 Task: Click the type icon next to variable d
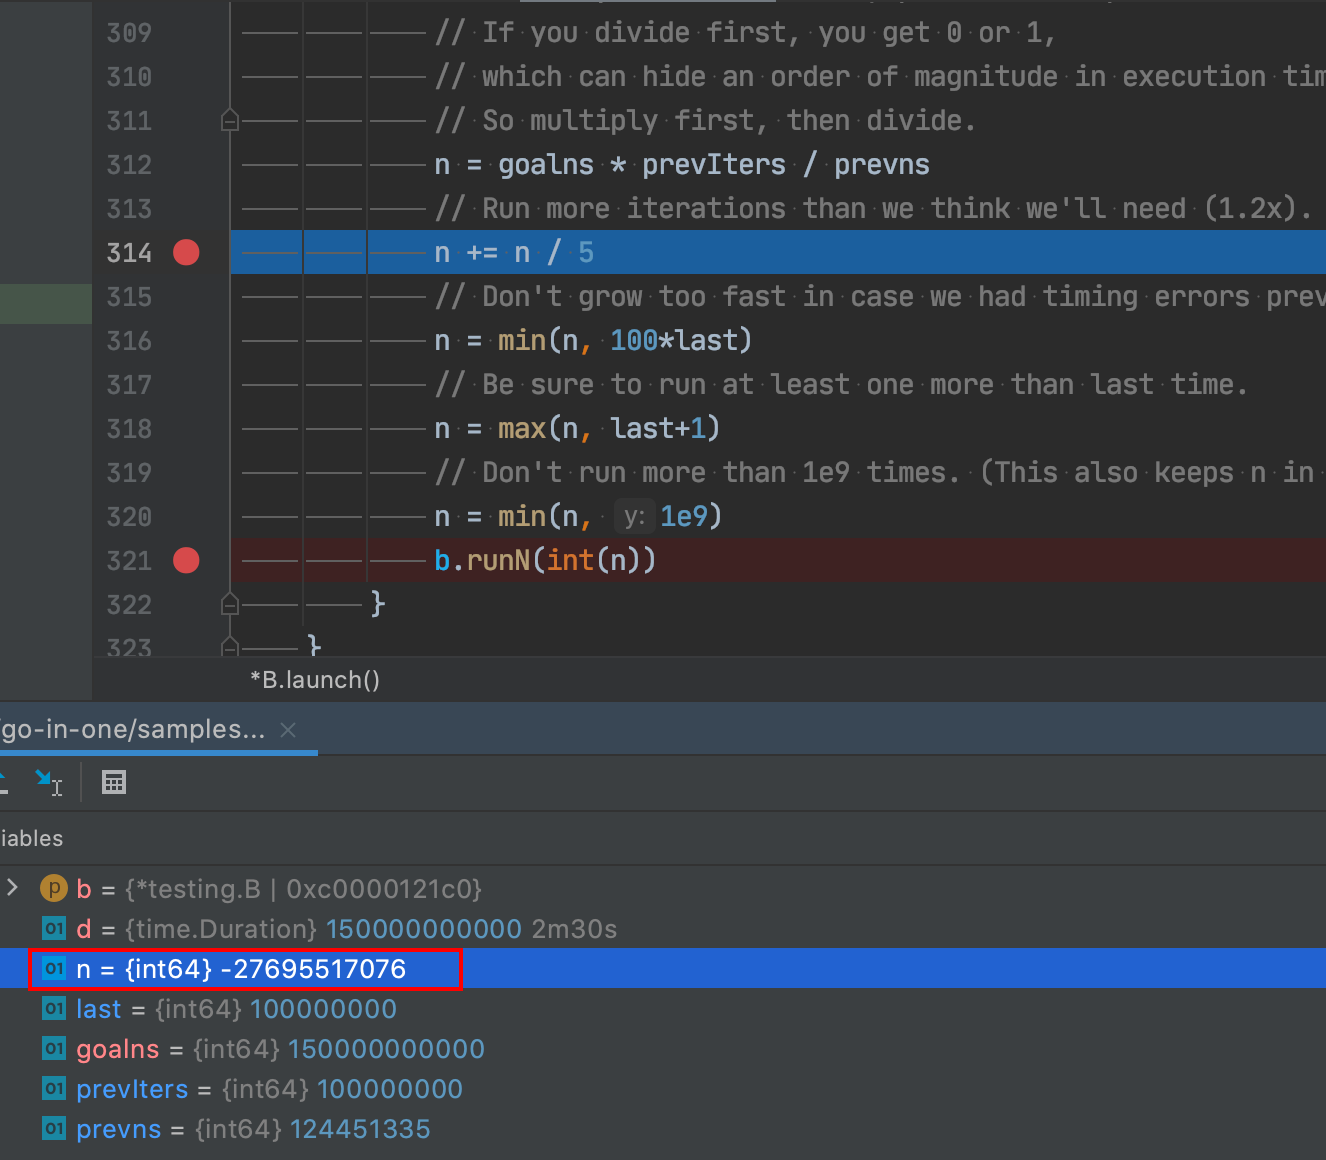coord(54,928)
